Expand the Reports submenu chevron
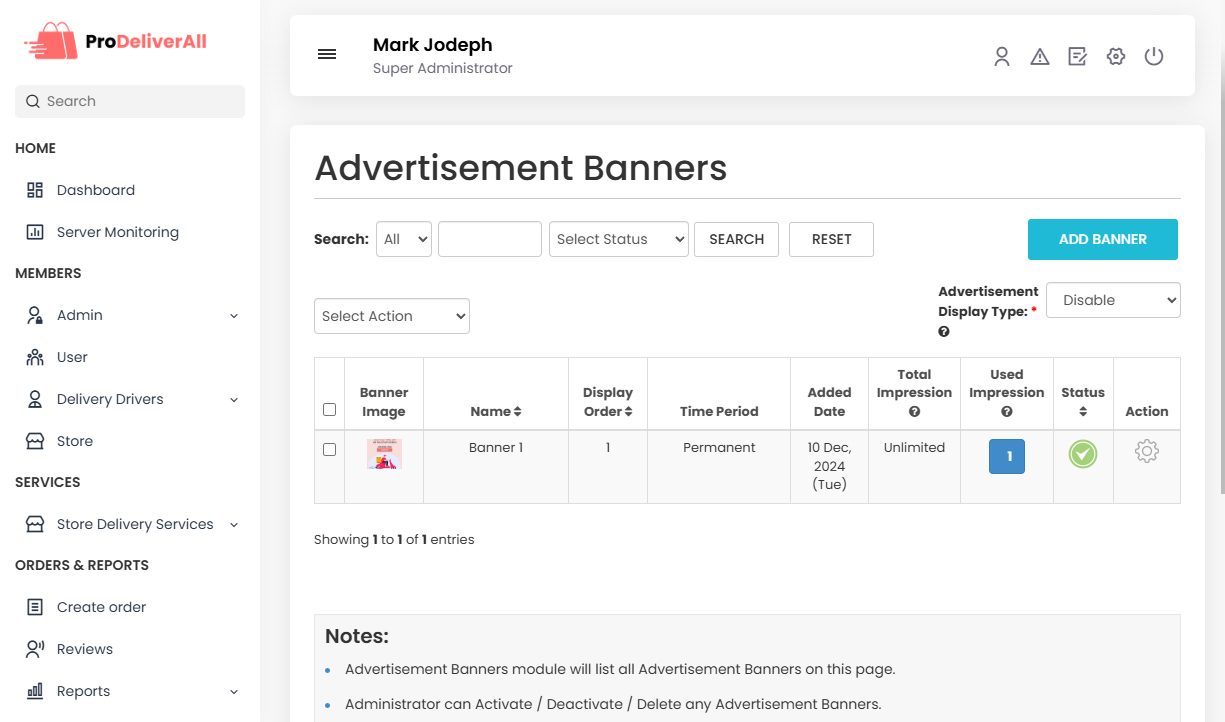Image resolution: width=1225 pixels, height=722 pixels. point(234,692)
